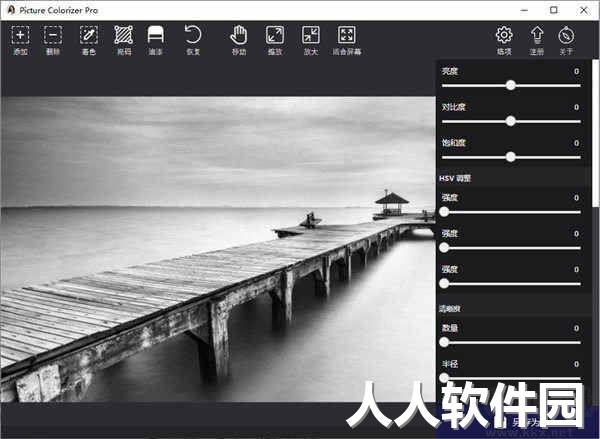Click the 亮度 label
Viewport: 600px width, 439px height.
(450, 71)
